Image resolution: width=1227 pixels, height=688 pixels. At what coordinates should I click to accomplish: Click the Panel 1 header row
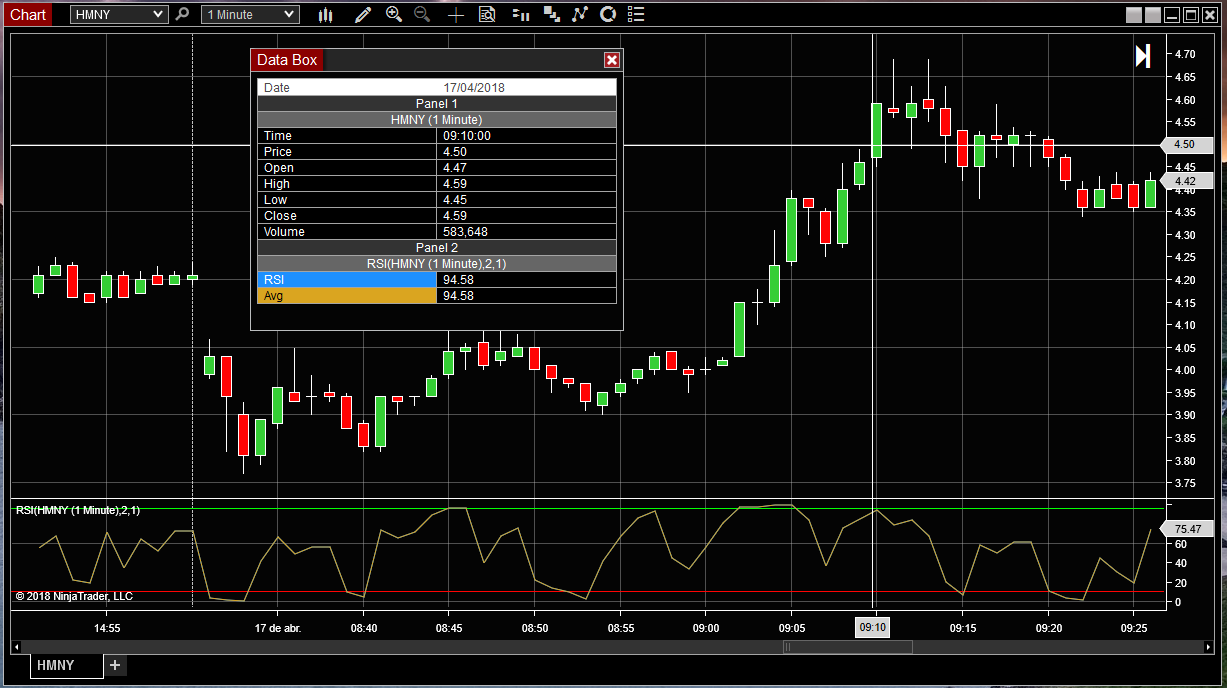tap(437, 104)
